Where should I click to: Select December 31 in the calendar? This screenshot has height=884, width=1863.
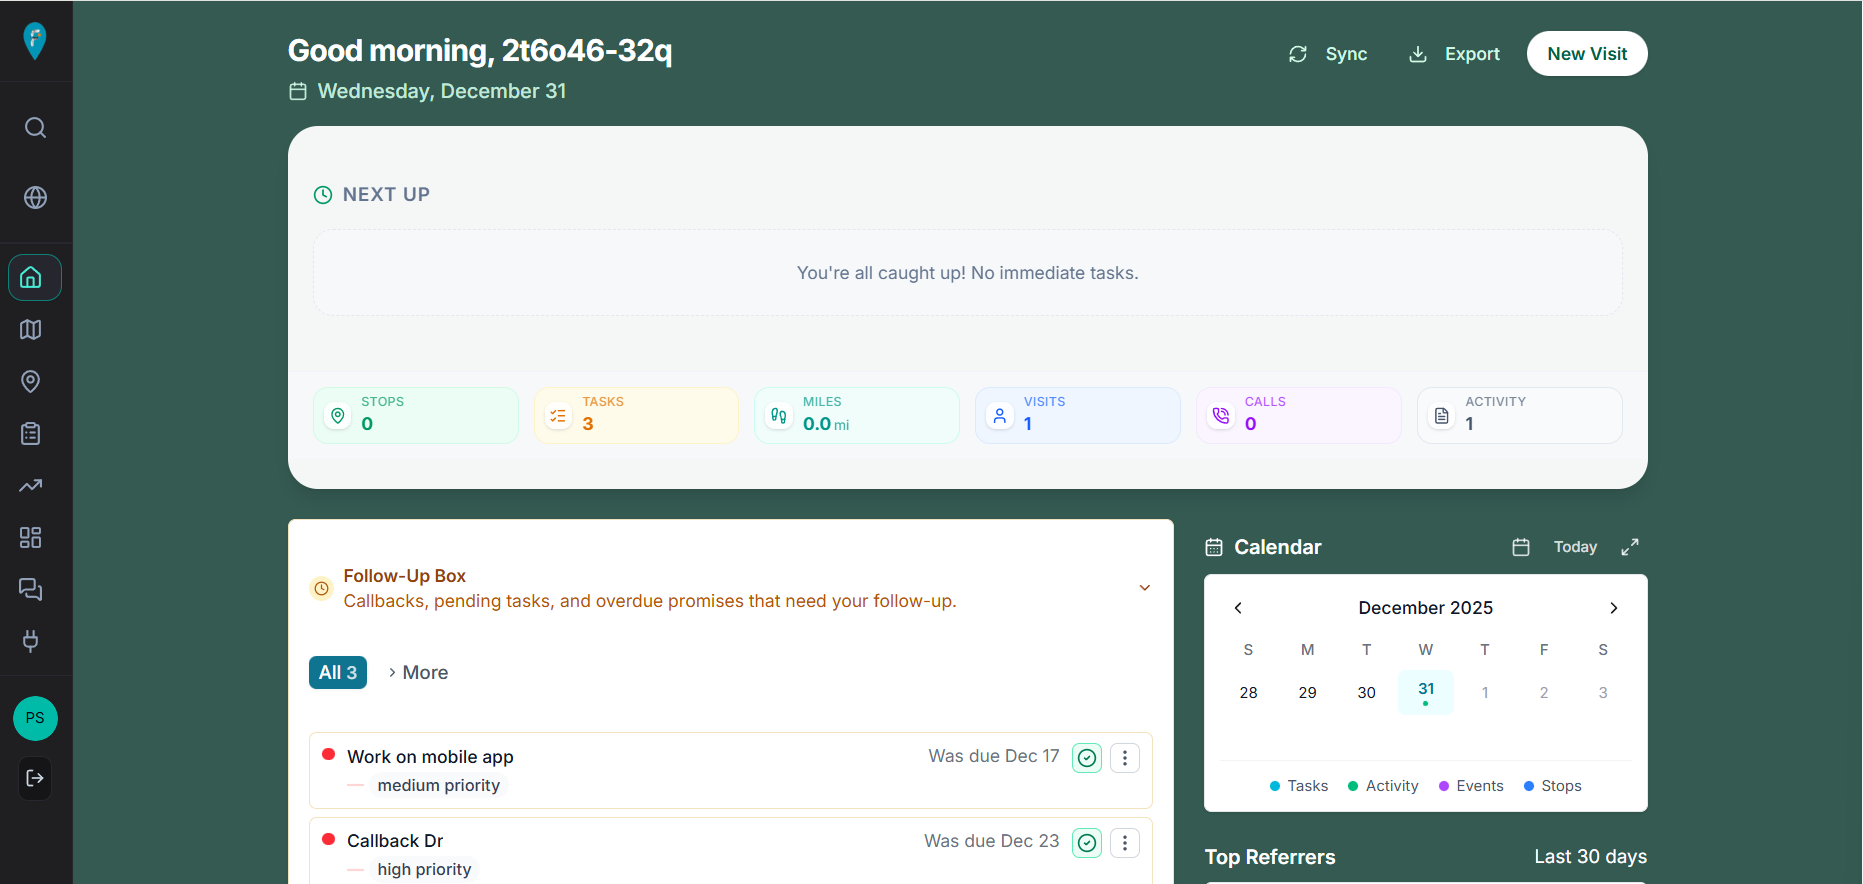click(x=1425, y=692)
